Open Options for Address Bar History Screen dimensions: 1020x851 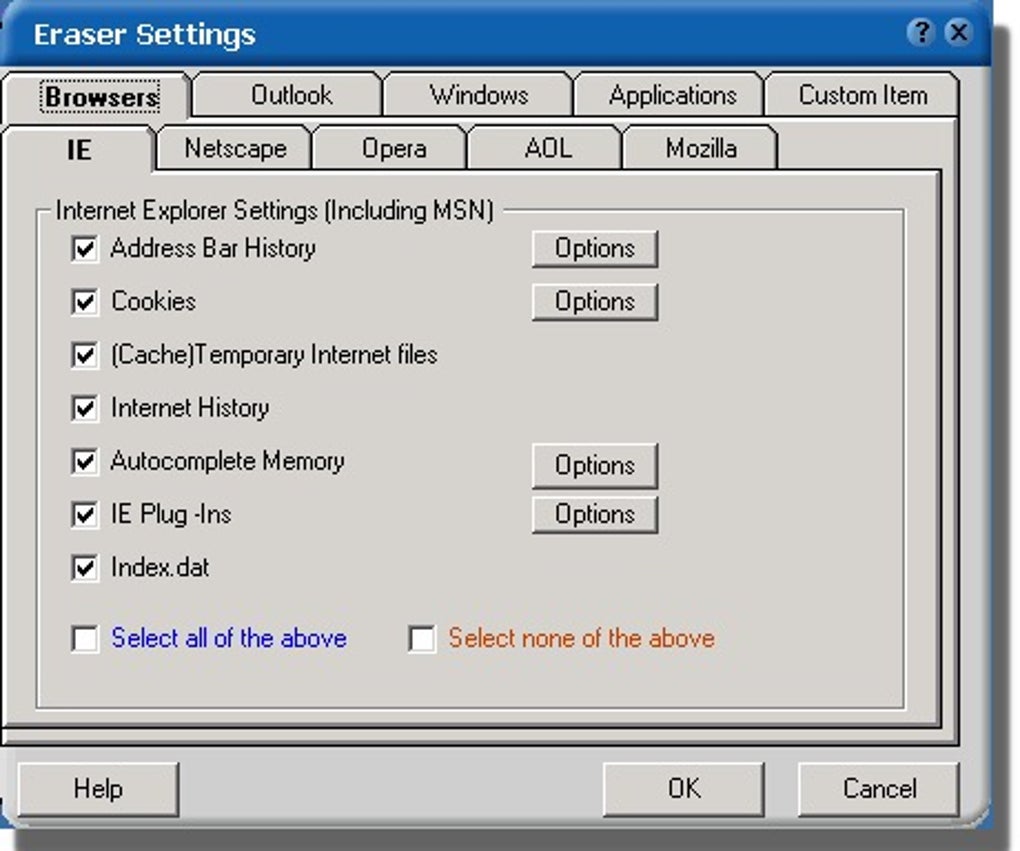pos(595,249)
